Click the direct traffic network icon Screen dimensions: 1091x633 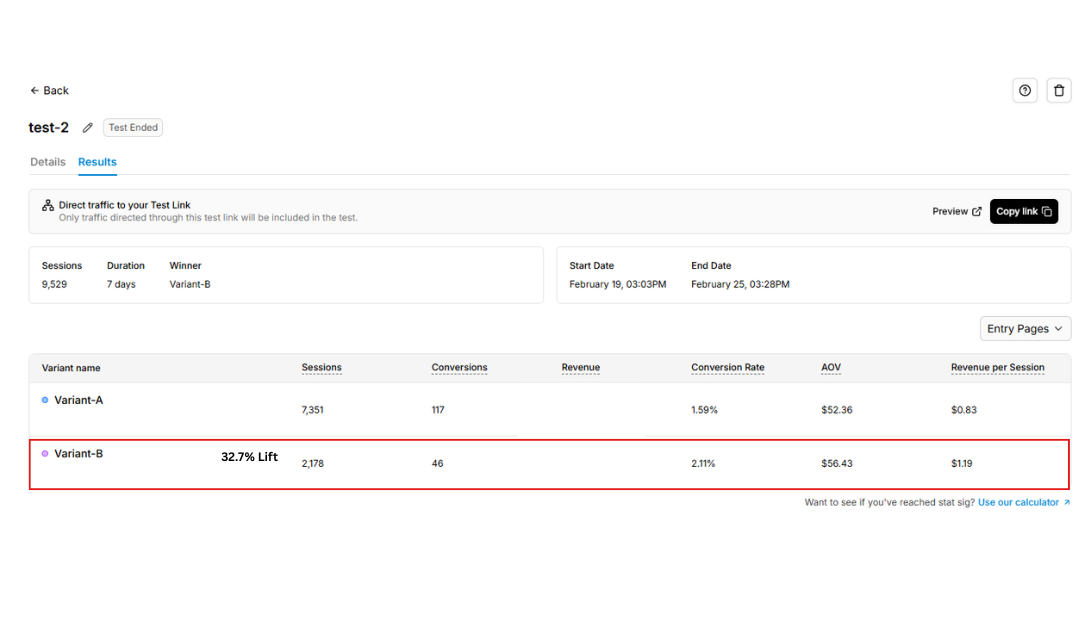47,205
